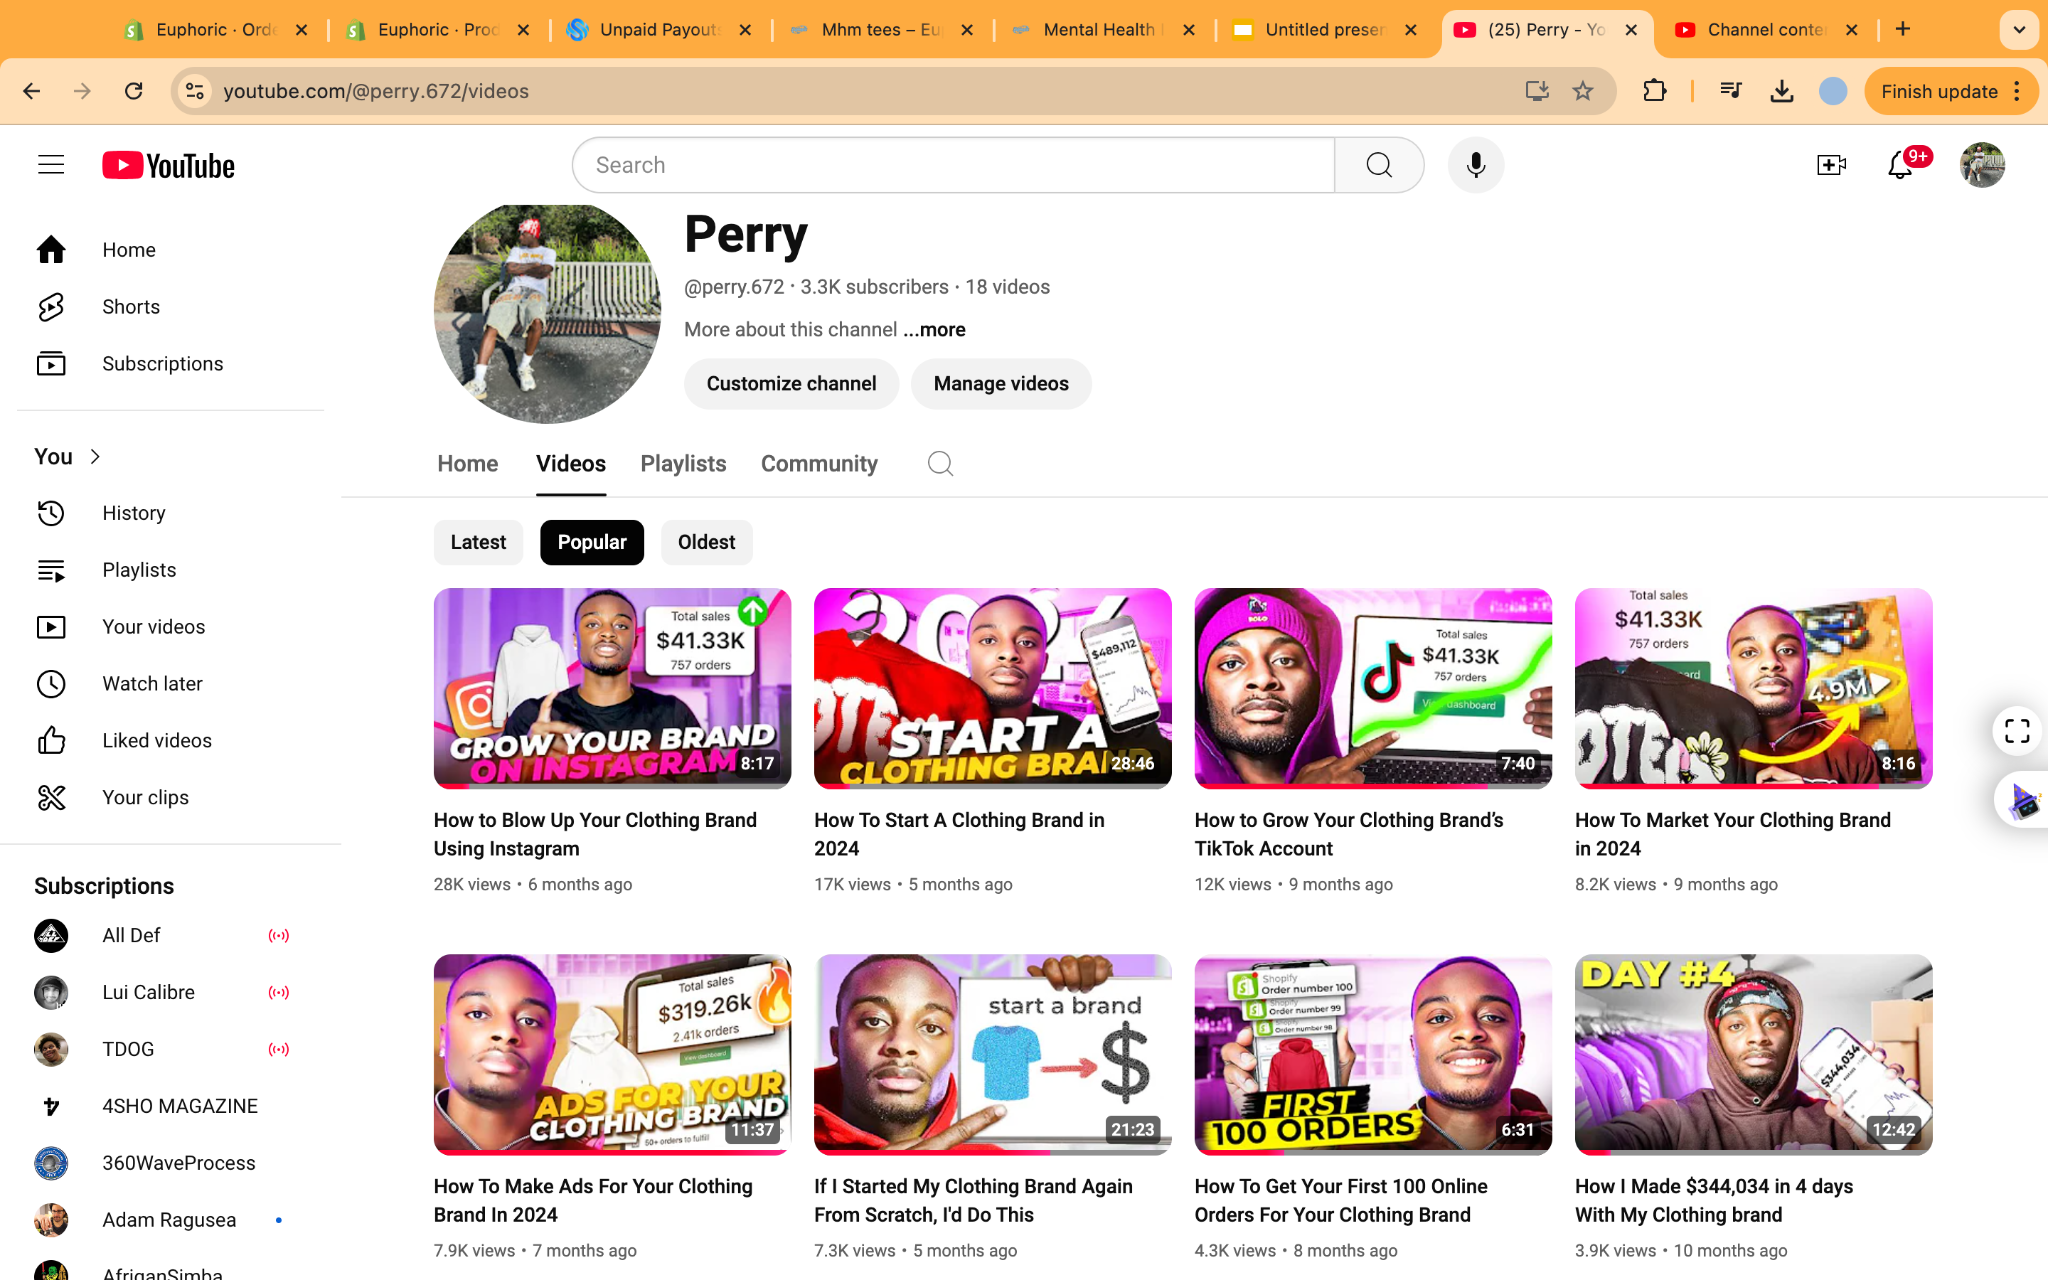Search within channel magnifier icon

[940, 464]
